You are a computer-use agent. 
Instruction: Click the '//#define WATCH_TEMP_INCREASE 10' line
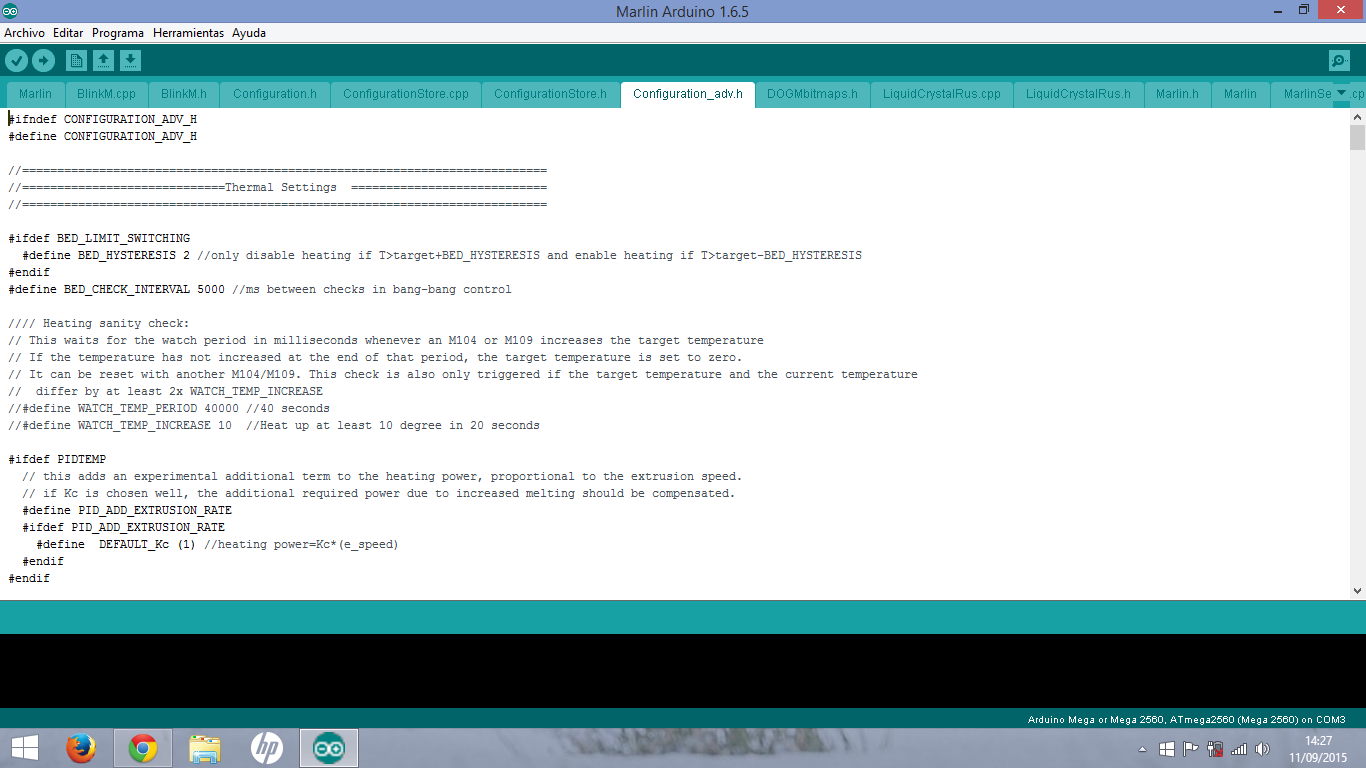[x=274, y=425]
